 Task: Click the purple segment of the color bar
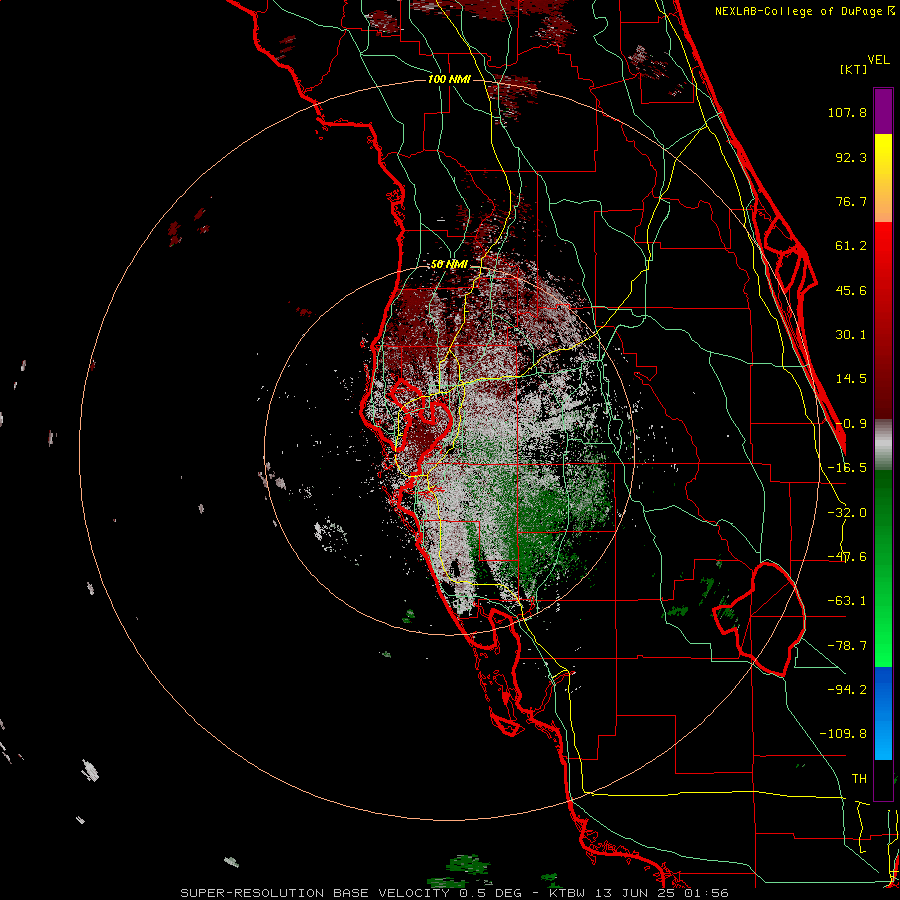tap(883, 111)
